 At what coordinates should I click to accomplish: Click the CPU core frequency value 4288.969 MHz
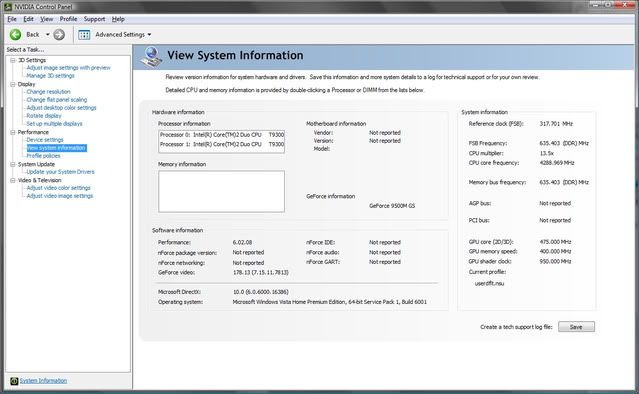click(557, 163)
